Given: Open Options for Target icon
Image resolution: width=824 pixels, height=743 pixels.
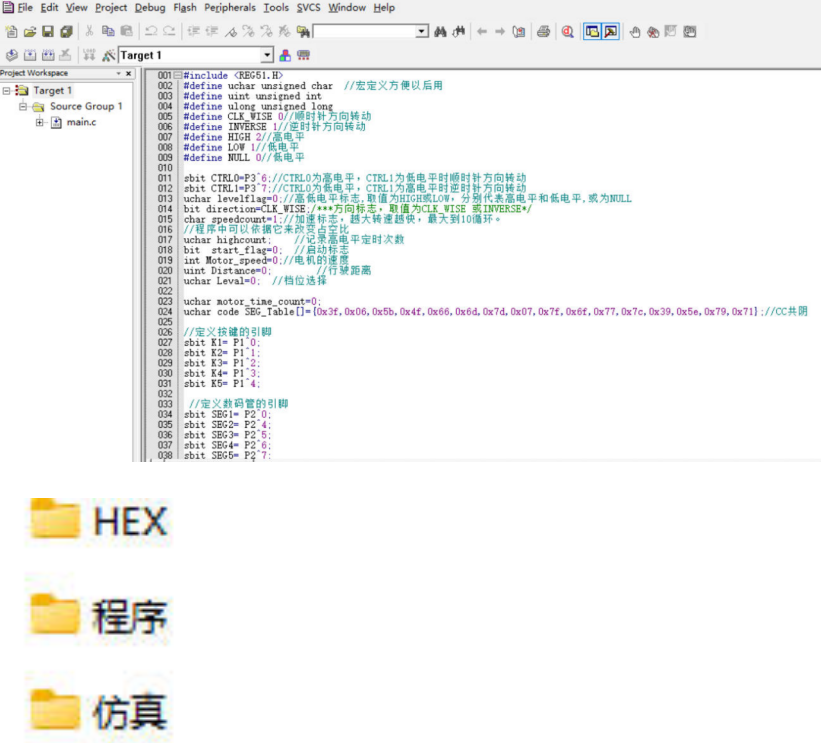Looking at the screenshot, I should [x=108, y=55].
